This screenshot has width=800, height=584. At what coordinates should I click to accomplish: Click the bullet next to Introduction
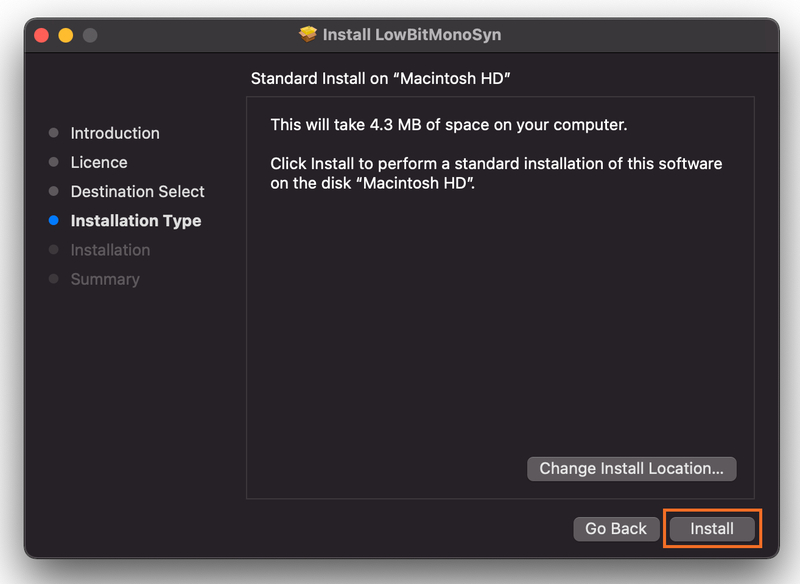(54, 133)
